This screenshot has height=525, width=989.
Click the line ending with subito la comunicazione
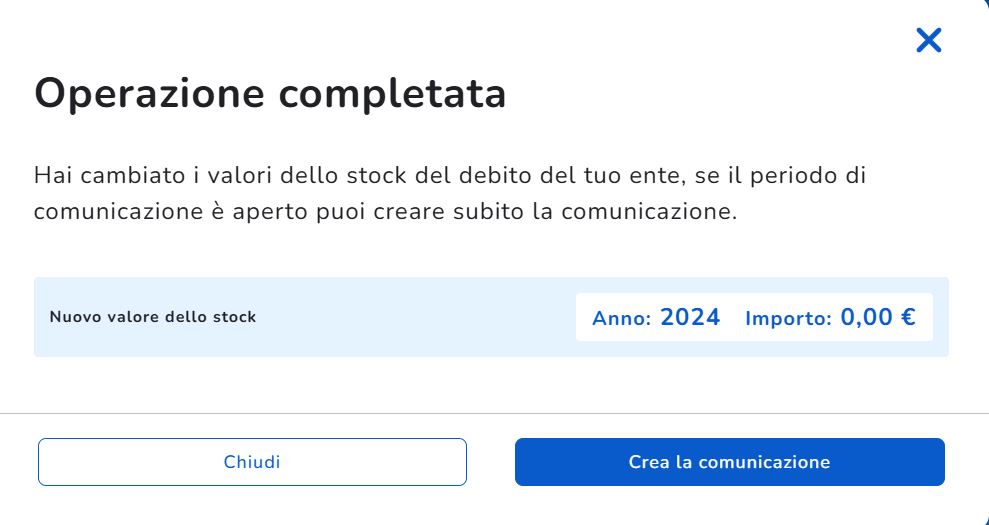click(385, 212)
